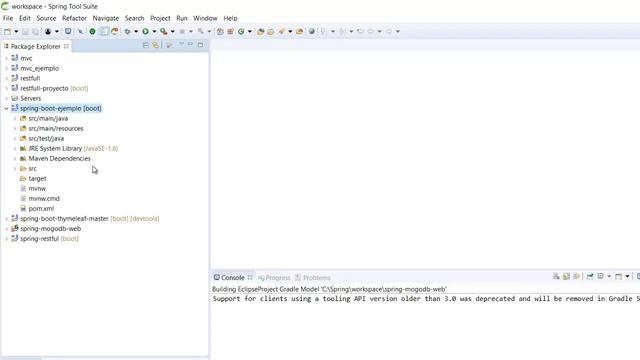
Task: Maximize the Package Explorer view
Action: coord(200,44)
